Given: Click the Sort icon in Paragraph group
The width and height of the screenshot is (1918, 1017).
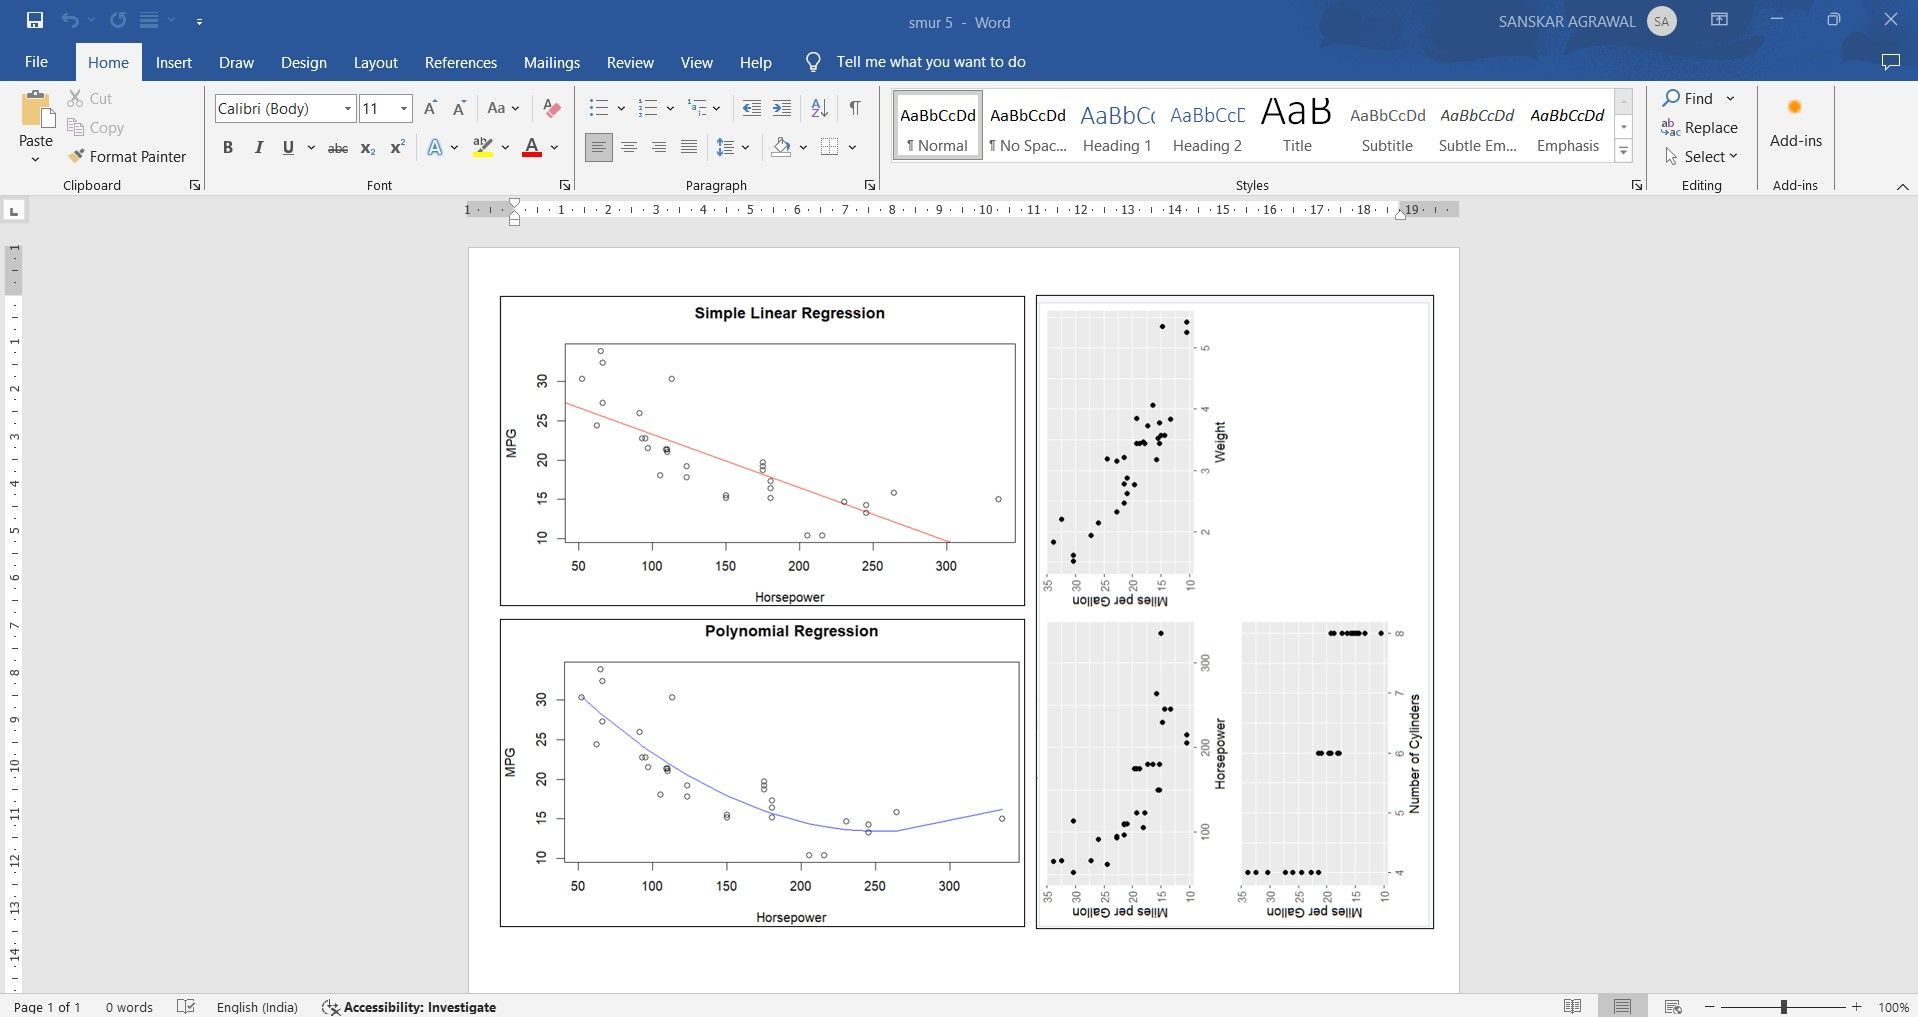Looking at the screenshot, I should point(819,107).
